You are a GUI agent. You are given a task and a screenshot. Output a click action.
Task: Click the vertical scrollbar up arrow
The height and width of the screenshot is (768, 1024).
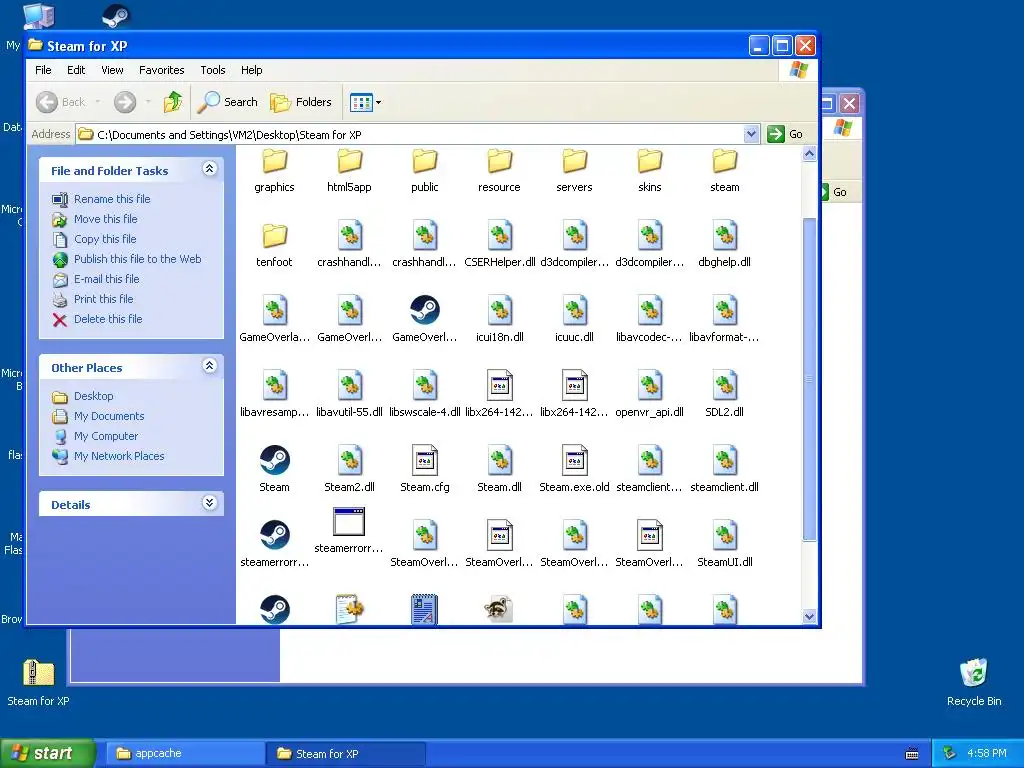point(809,154)
